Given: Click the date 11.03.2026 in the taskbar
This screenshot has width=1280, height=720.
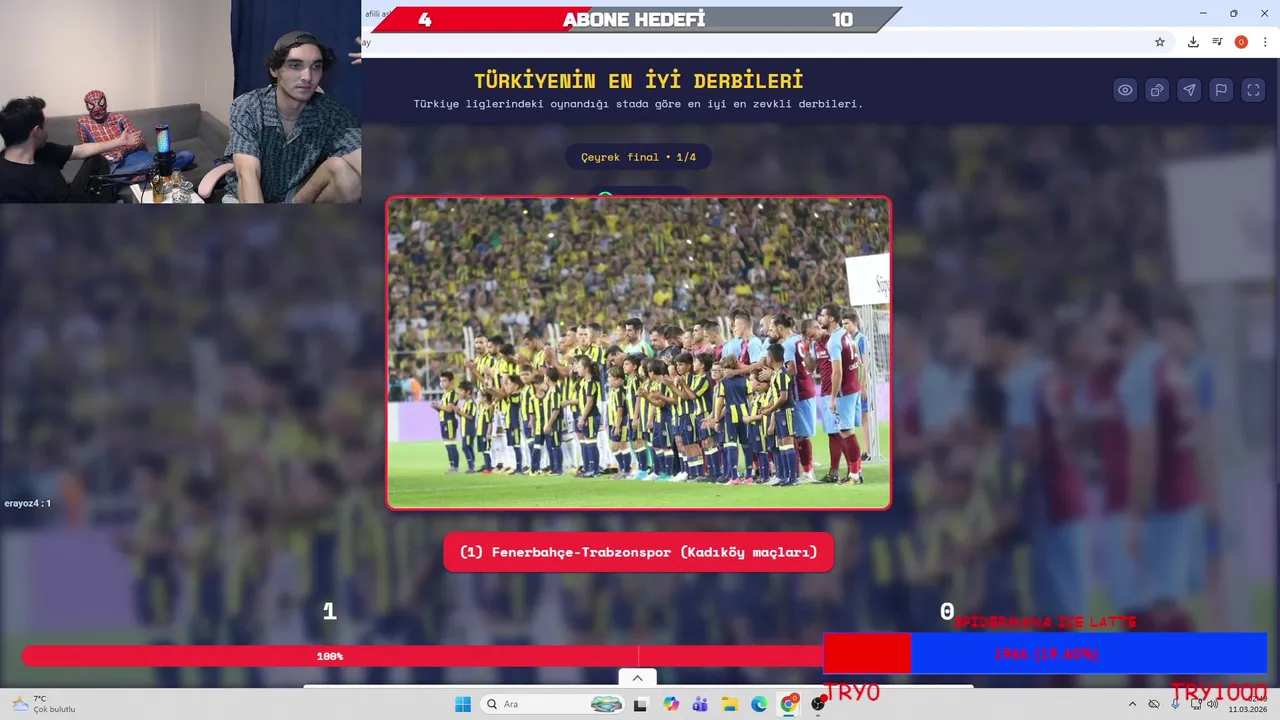Looking at the screenshot, I should pos(1249,709).
